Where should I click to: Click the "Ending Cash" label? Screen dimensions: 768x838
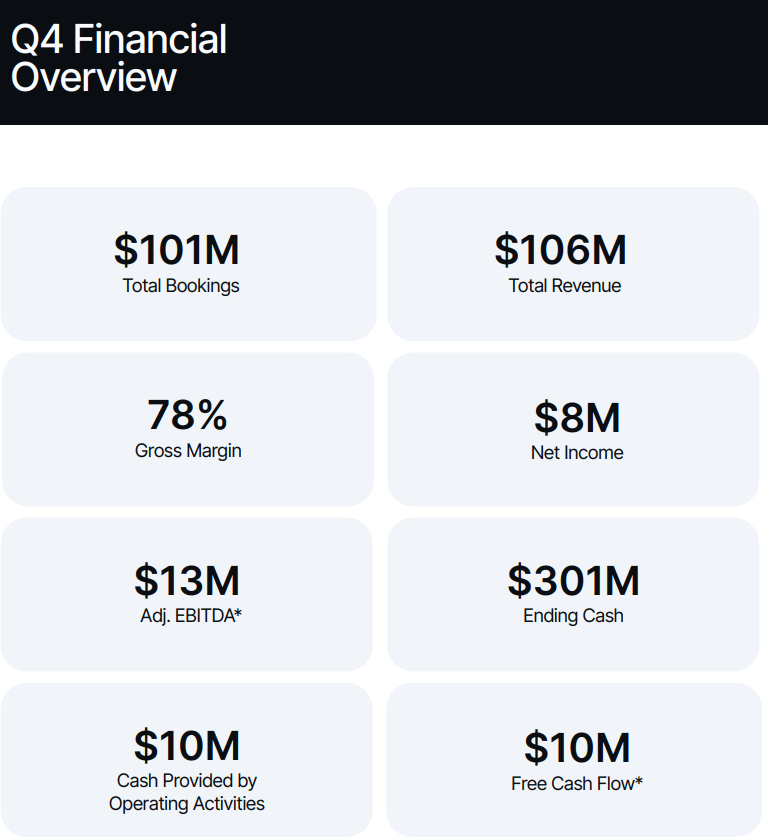(573, 616)
